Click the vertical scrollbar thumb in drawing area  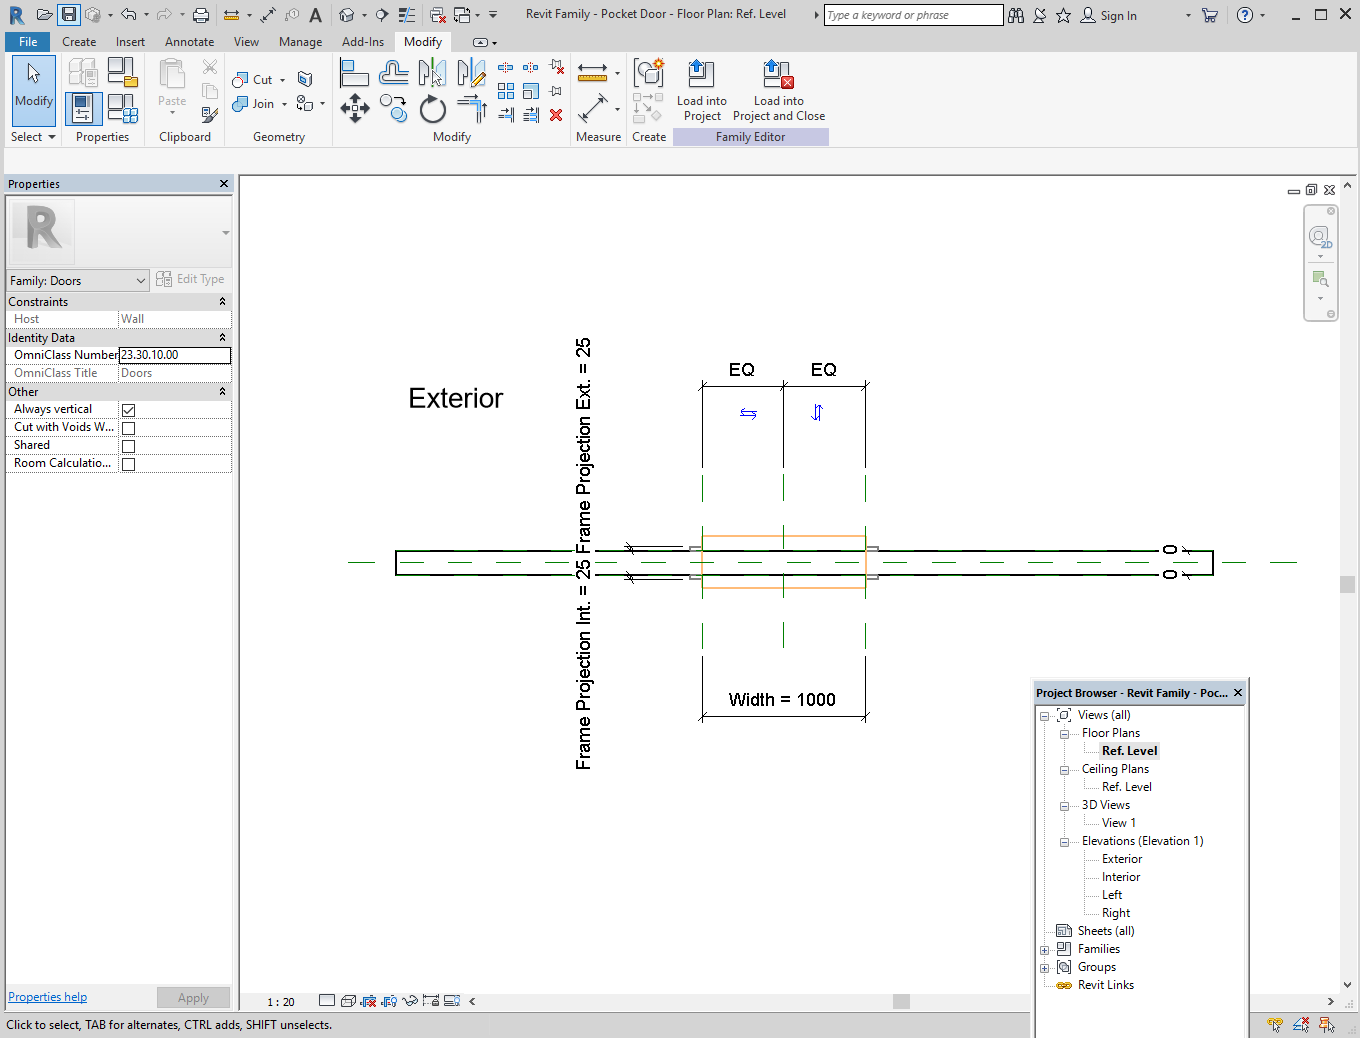tap(1347, 585)
